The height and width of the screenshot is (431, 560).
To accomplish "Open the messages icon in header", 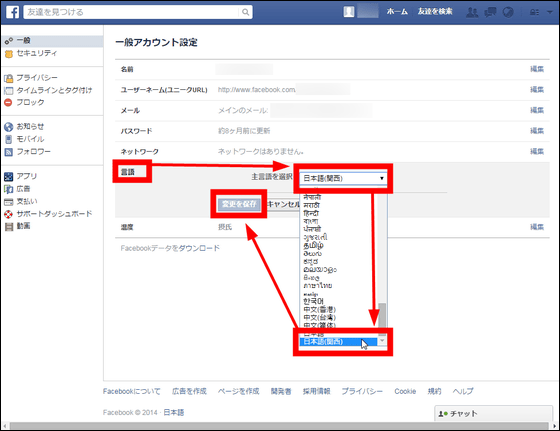I will tap(490, 12).
